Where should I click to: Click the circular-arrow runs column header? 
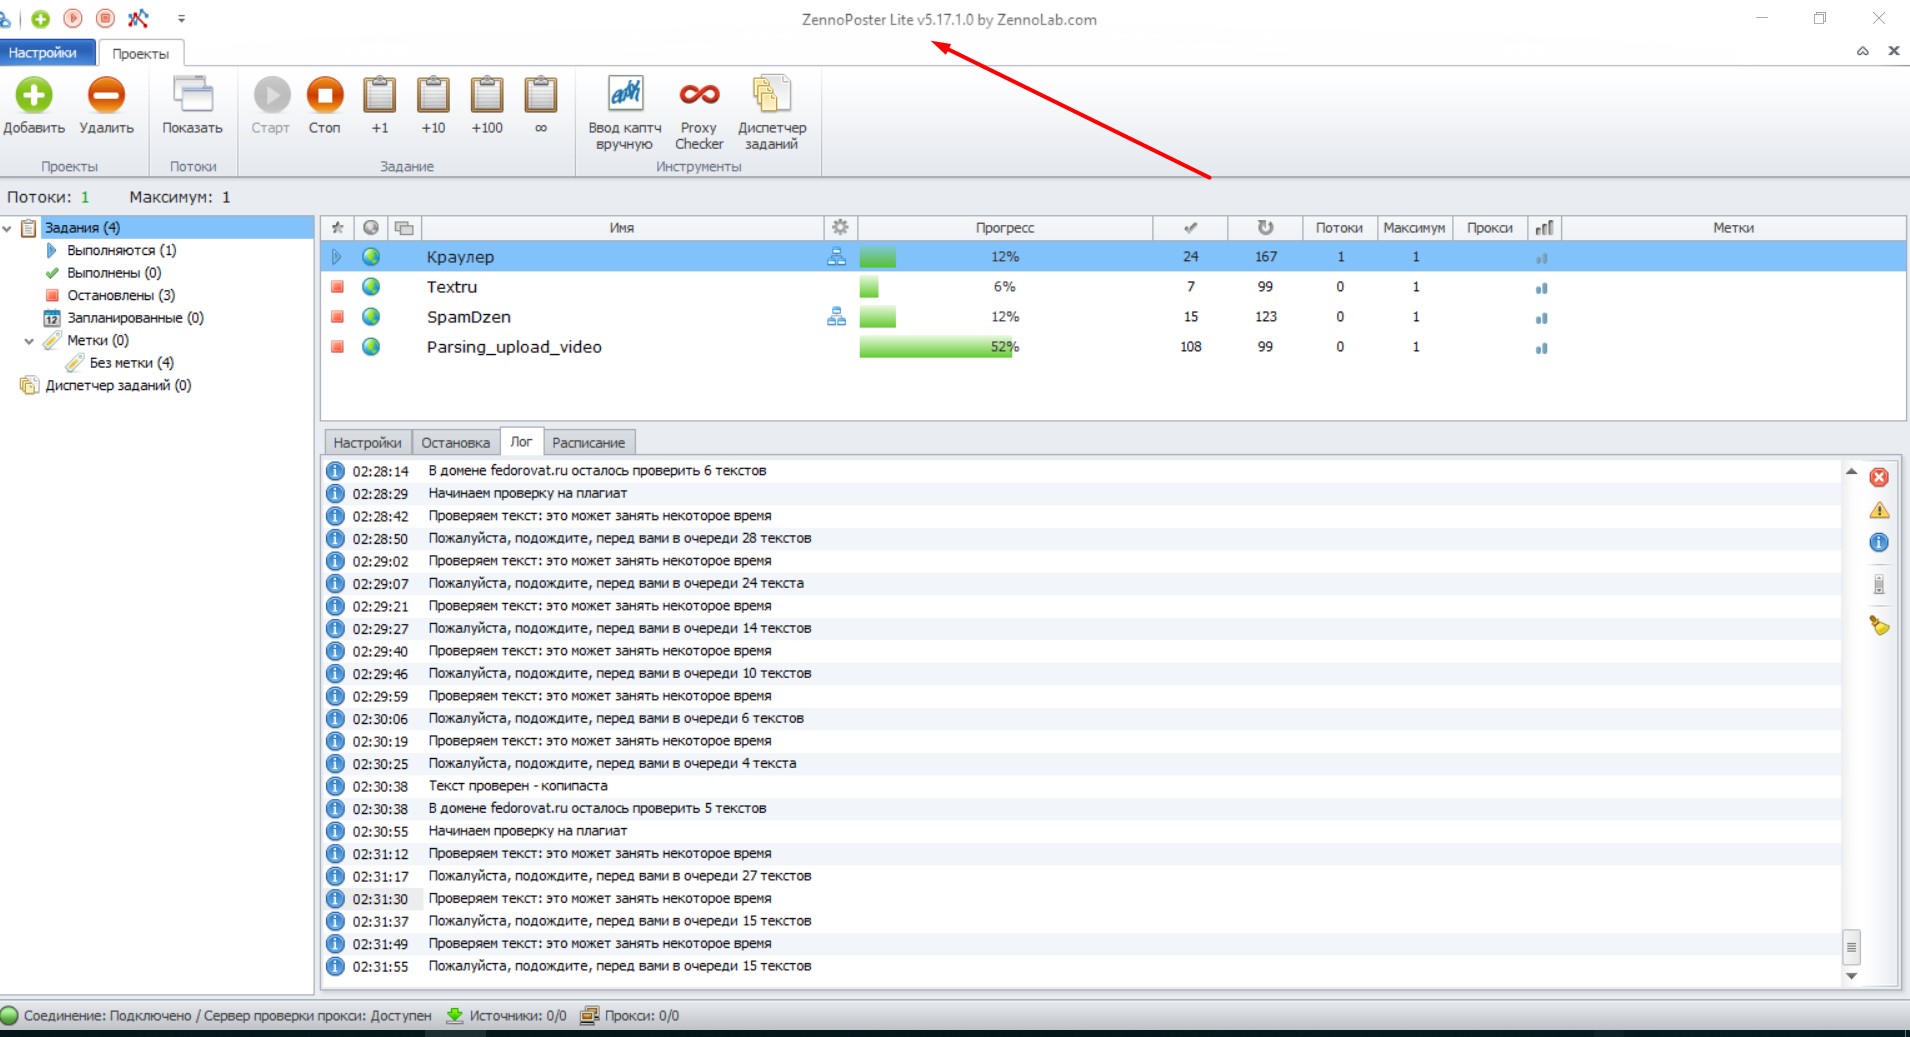pos(1265,228)
